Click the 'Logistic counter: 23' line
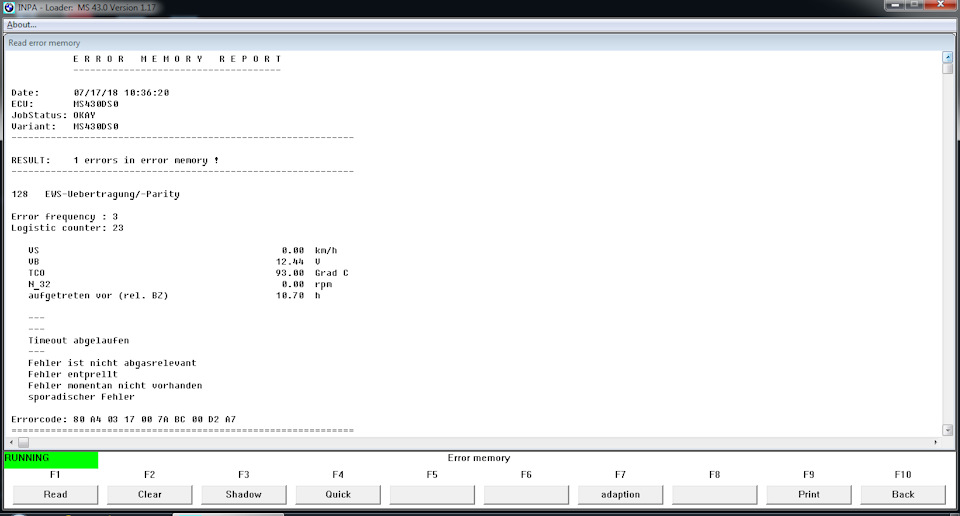Image resolution: width=960 pixels, height=516 pixels. coord(67,228)
